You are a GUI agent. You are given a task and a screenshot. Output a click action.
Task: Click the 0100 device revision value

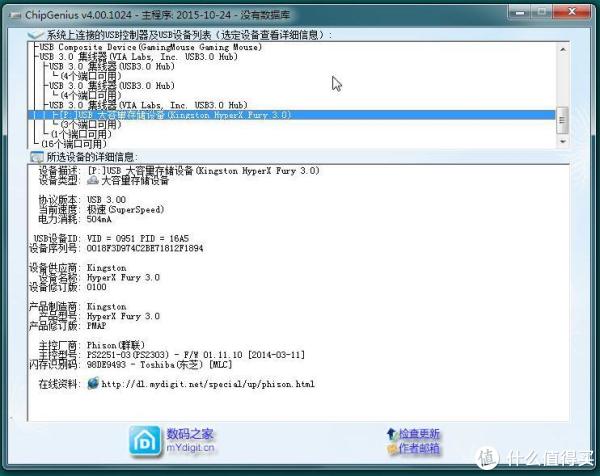pos(96,287)
